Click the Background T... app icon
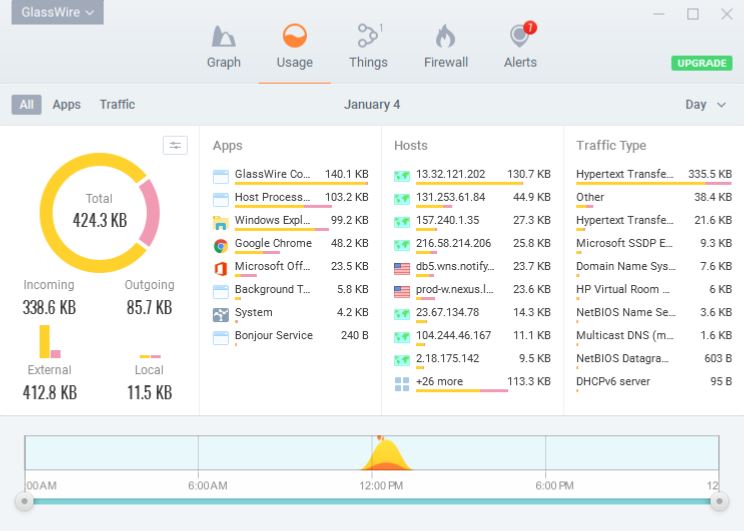Viewport: 744px width, 531px height. [221, 292]
